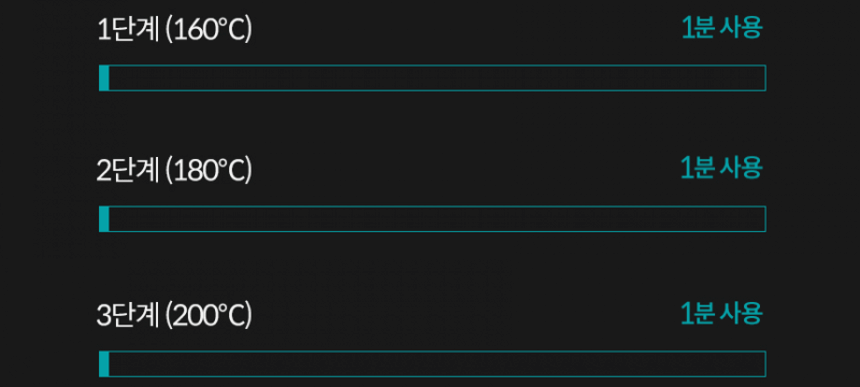
Task: Click the right end of the 200°C usage bar
Action: [x=762, y=363]
